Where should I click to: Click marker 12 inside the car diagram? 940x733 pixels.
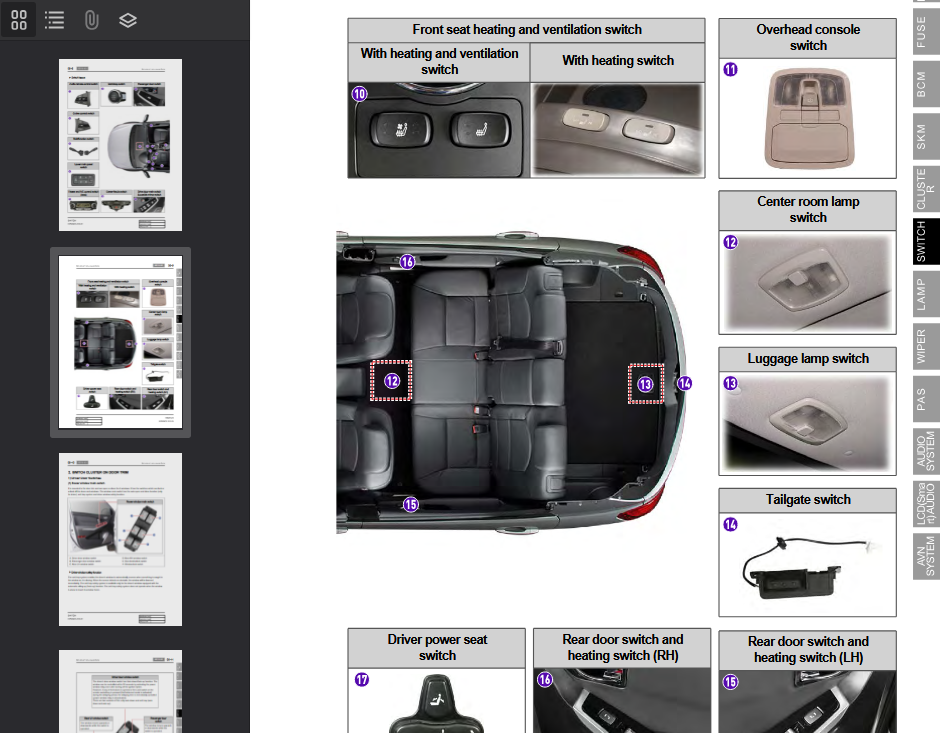391,381
